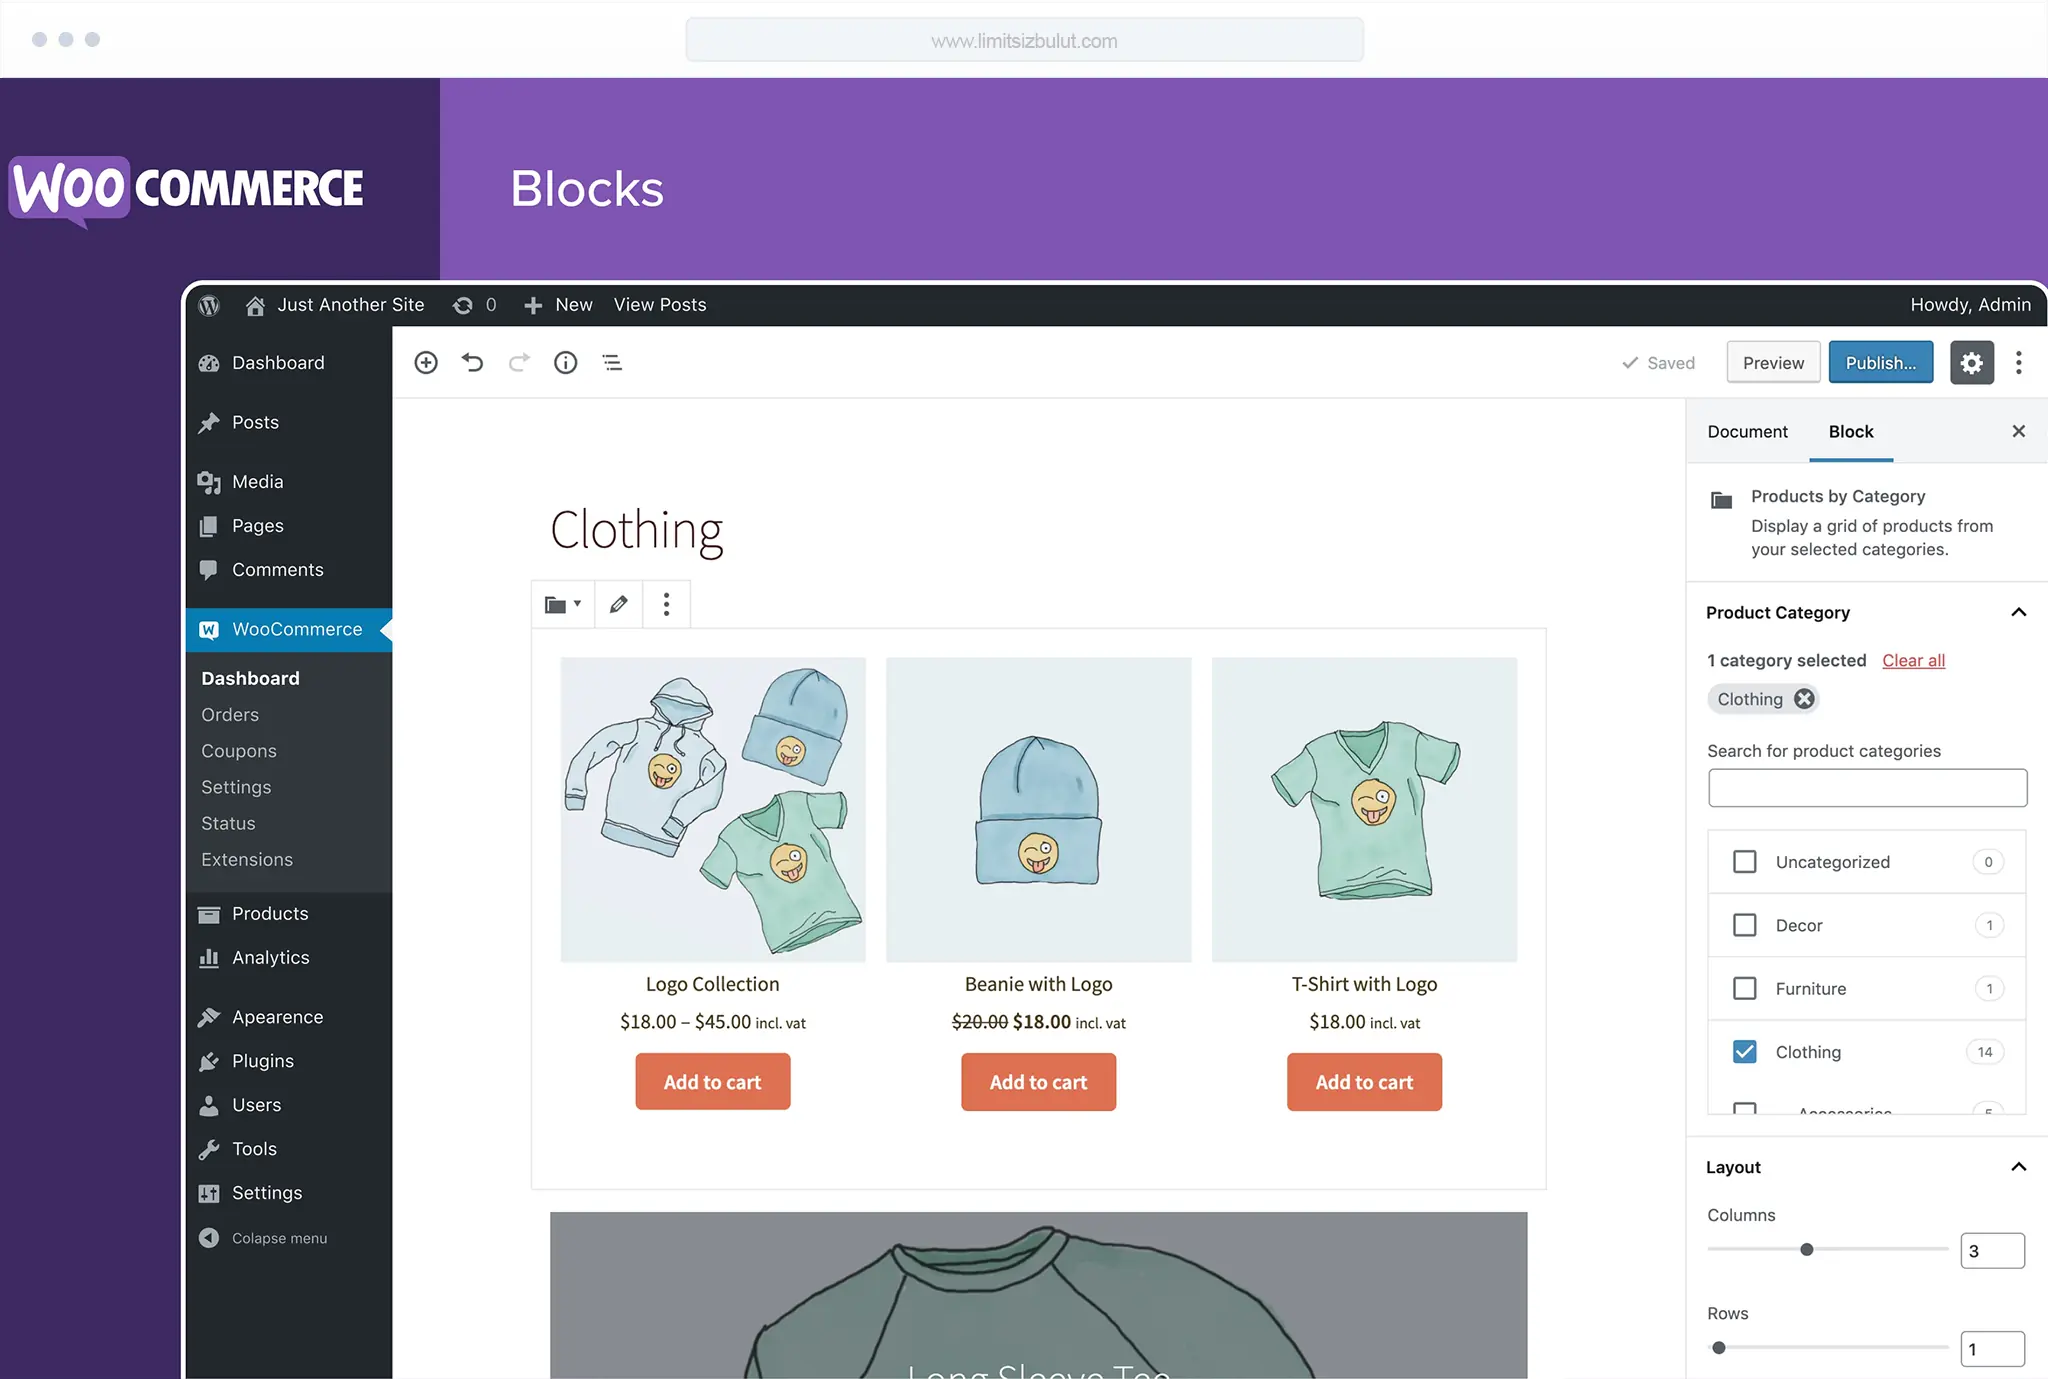Open WooCommerce Settings submenu item

(x=236, y=787)
